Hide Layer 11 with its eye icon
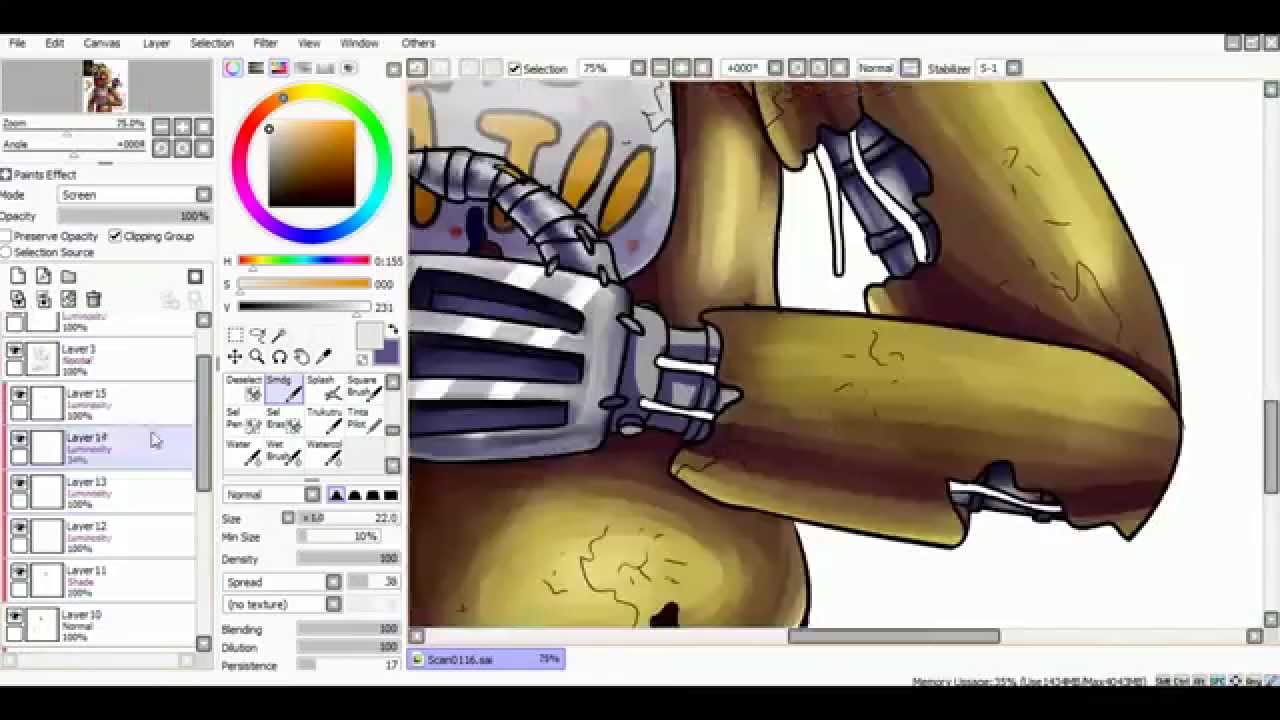 (x=19, y=570)
